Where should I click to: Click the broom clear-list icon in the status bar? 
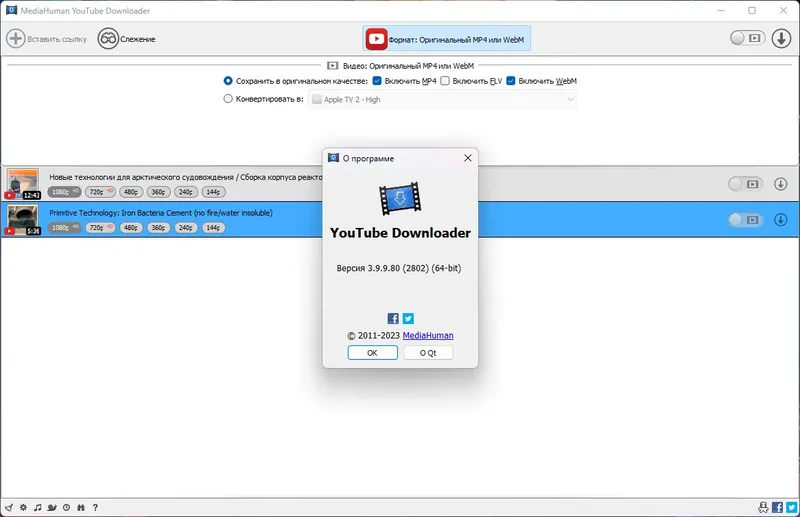click(9, 507)
